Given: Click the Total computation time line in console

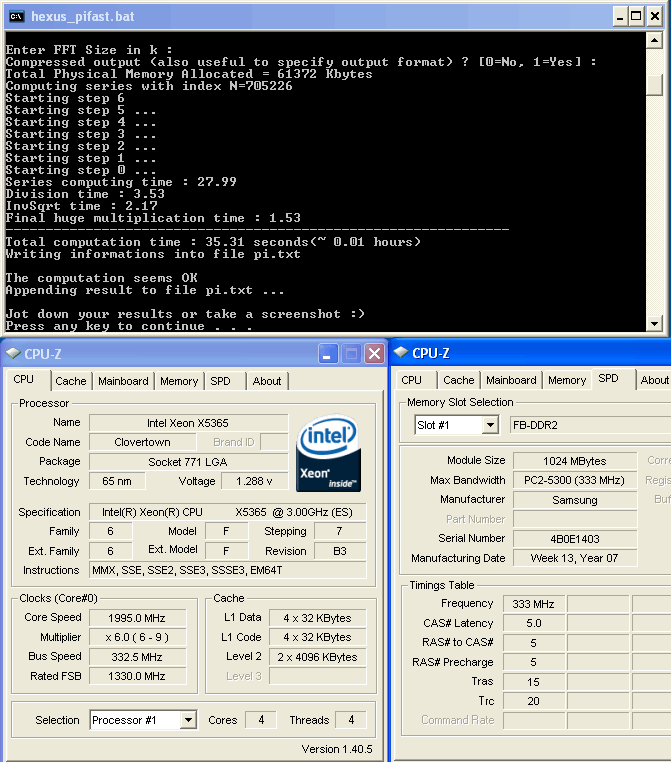Looking at the screenshot, I should coord(213,242).
